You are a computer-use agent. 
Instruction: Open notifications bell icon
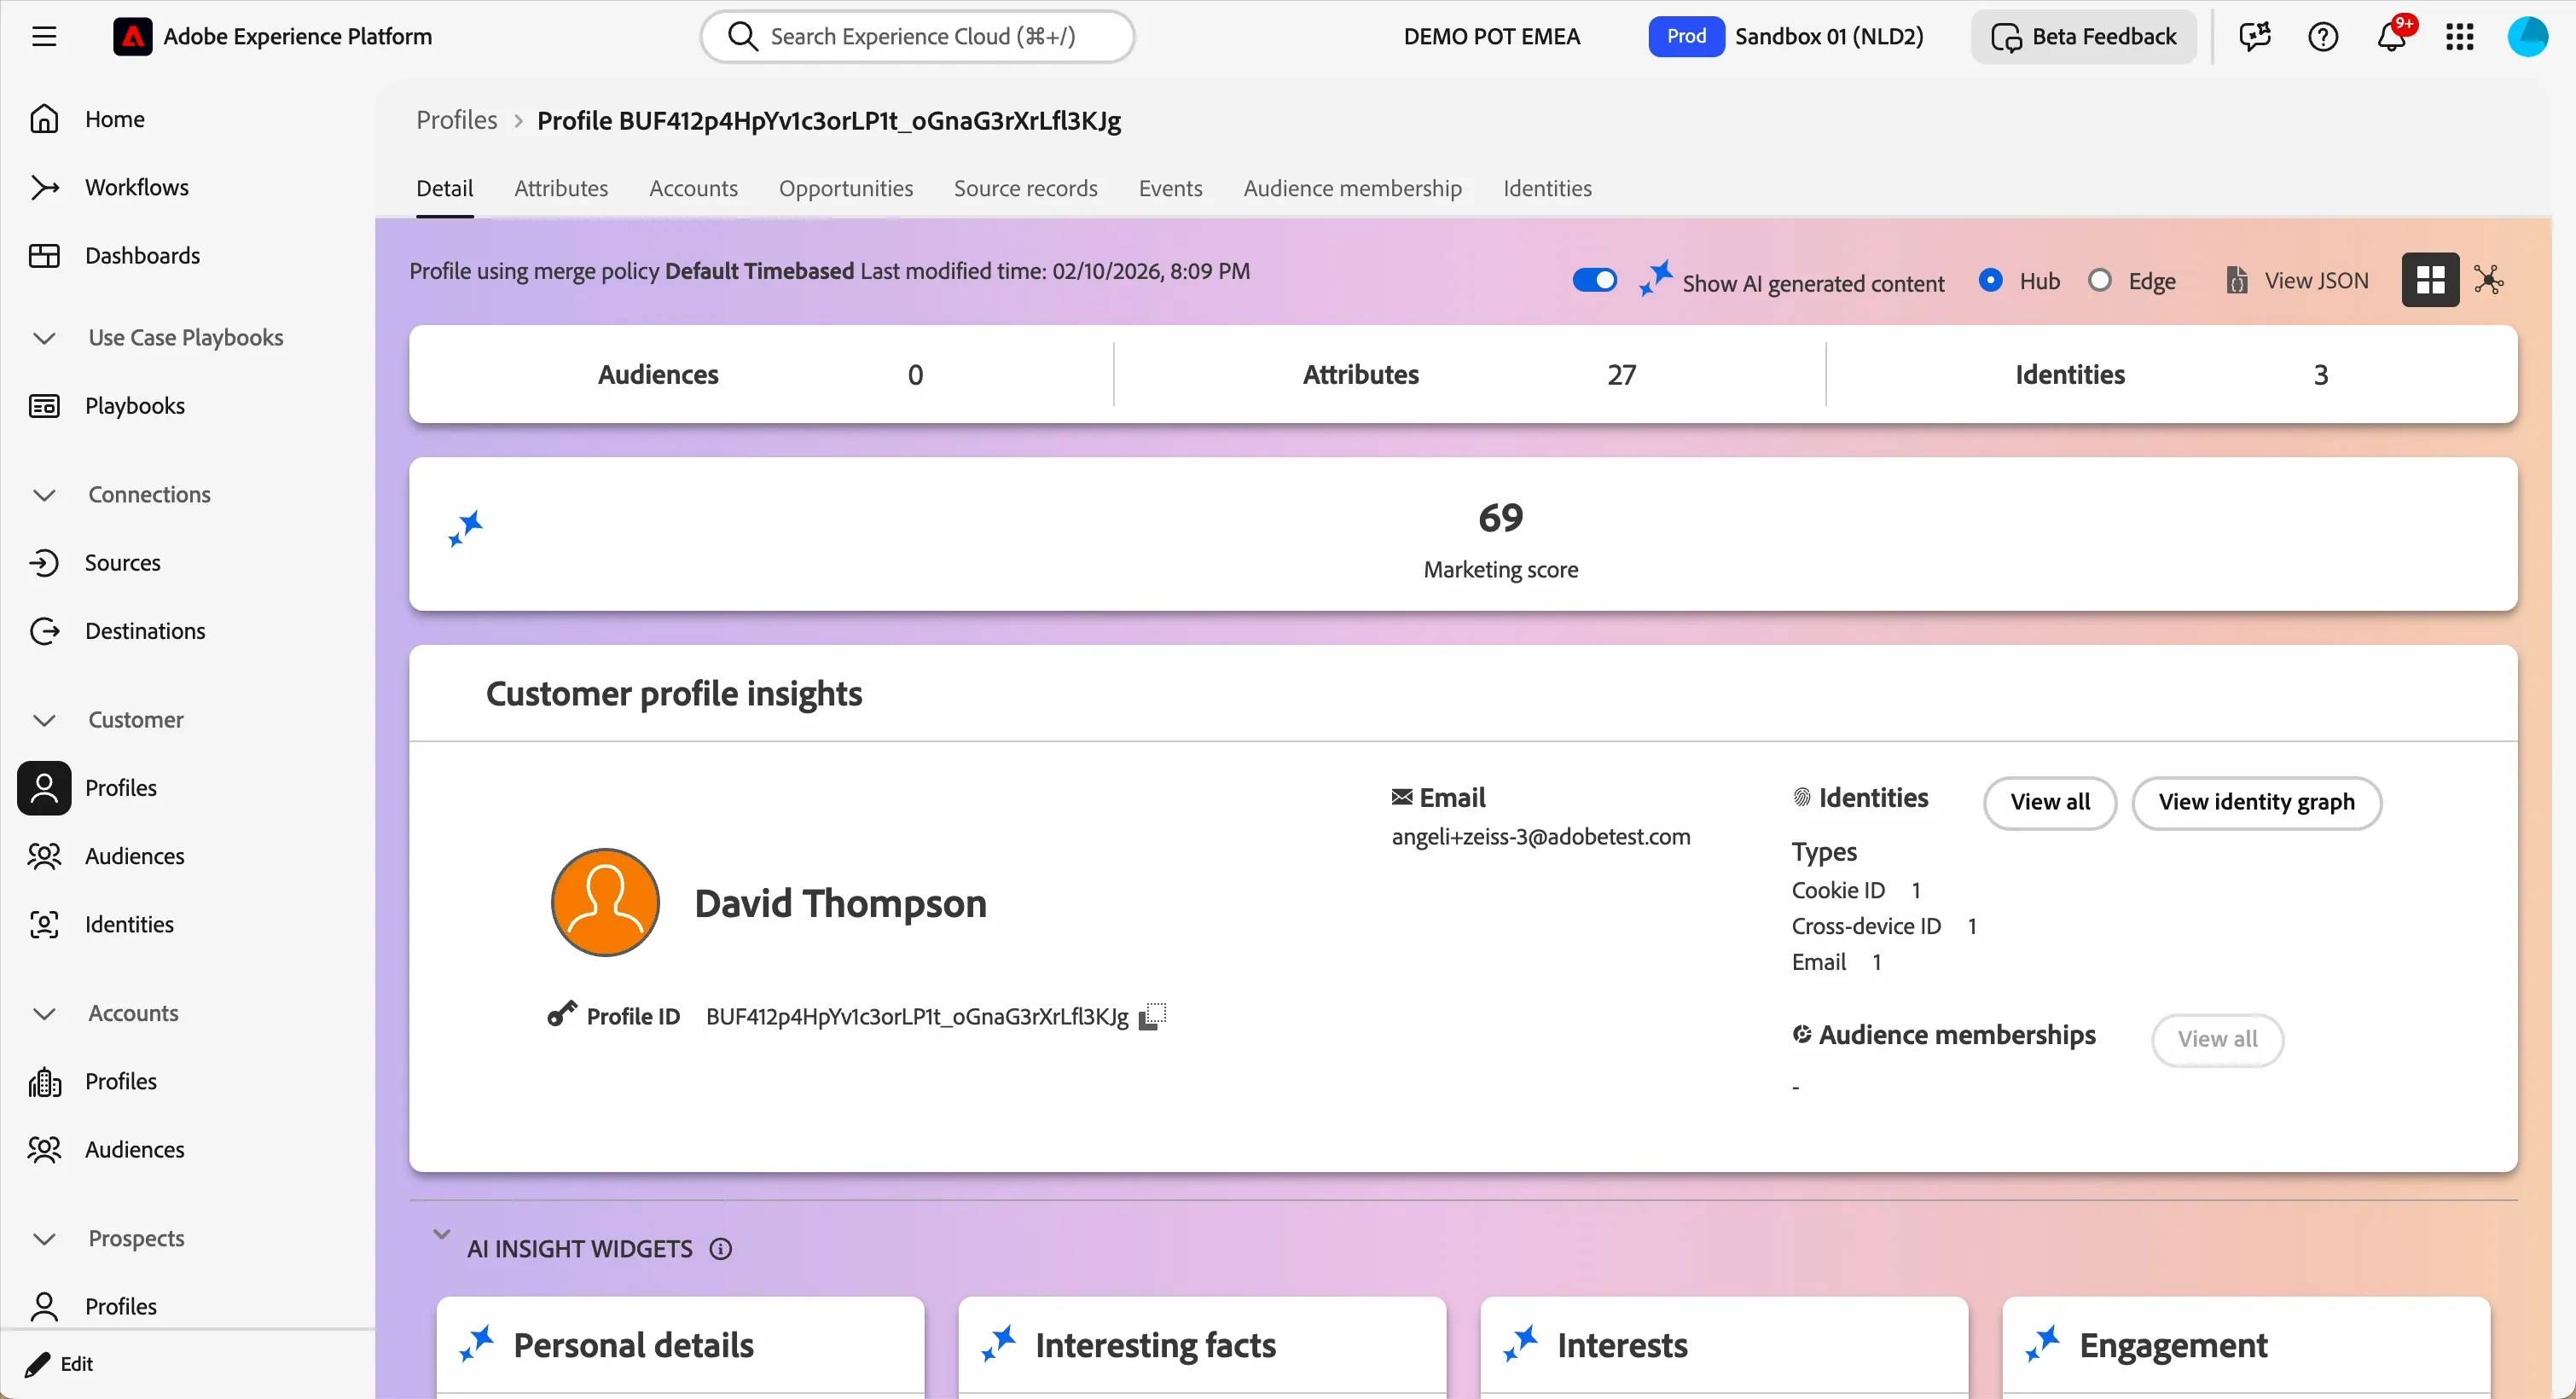point(2391,37)
